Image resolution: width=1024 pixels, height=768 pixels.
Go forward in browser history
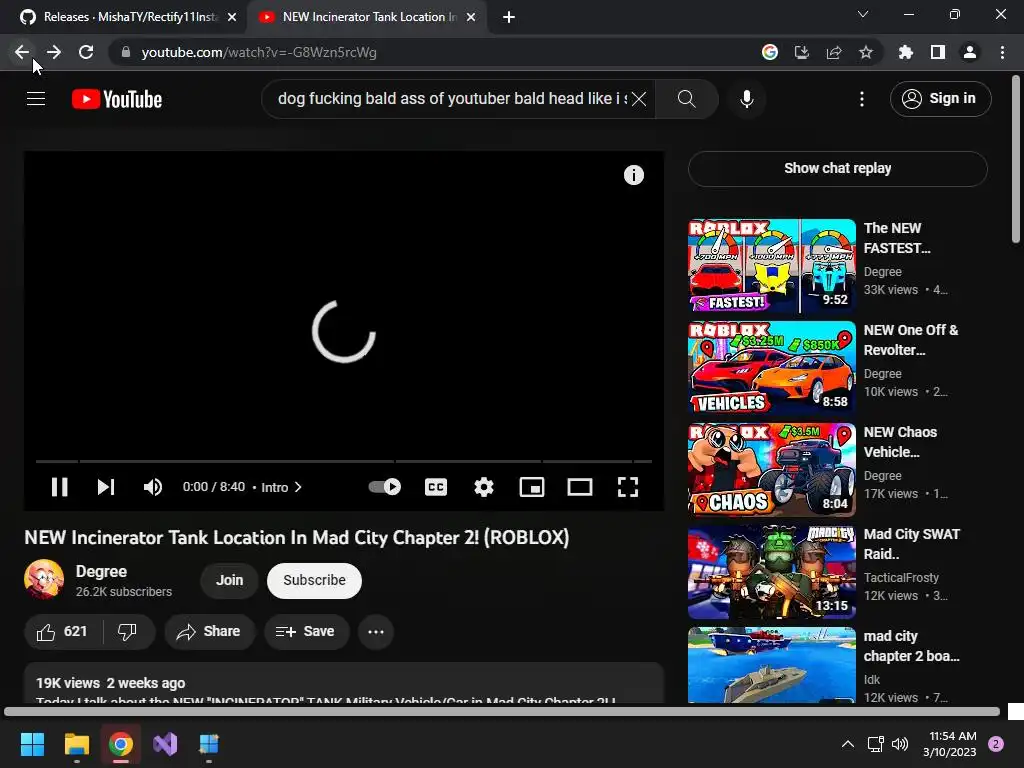54,52
